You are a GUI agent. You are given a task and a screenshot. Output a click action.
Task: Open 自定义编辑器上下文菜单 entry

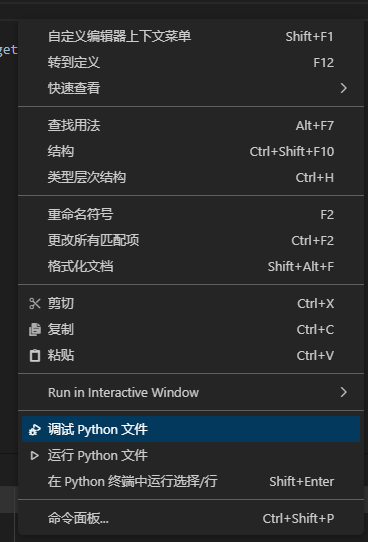[x=191, y=36]
